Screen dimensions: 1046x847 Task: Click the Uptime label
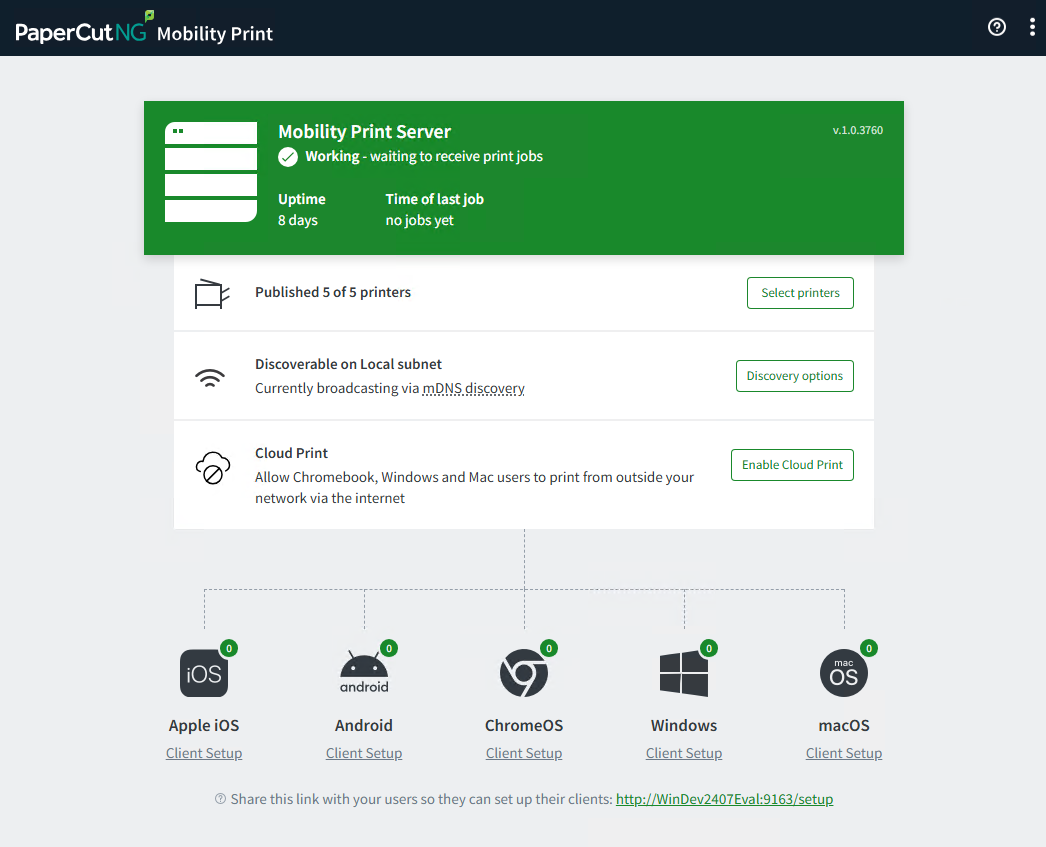coord(302,199)
